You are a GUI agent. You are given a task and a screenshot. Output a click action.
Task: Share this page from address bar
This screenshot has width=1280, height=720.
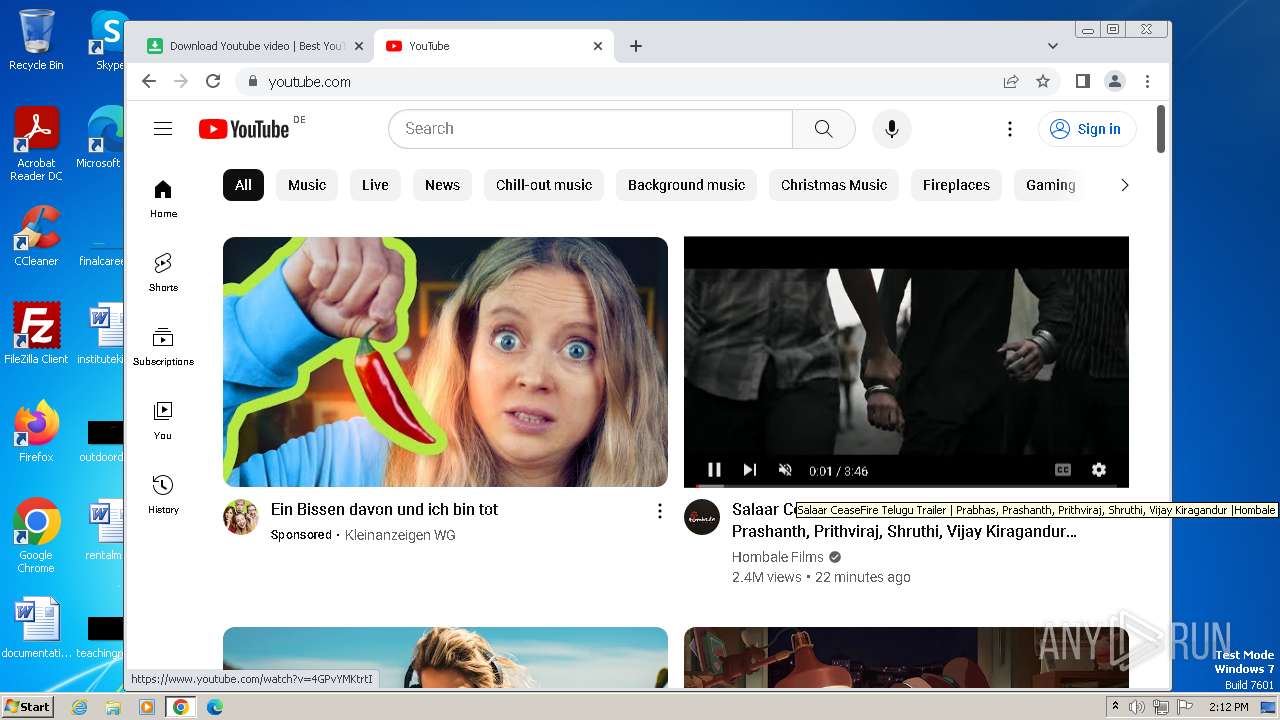coord(1011,81)
